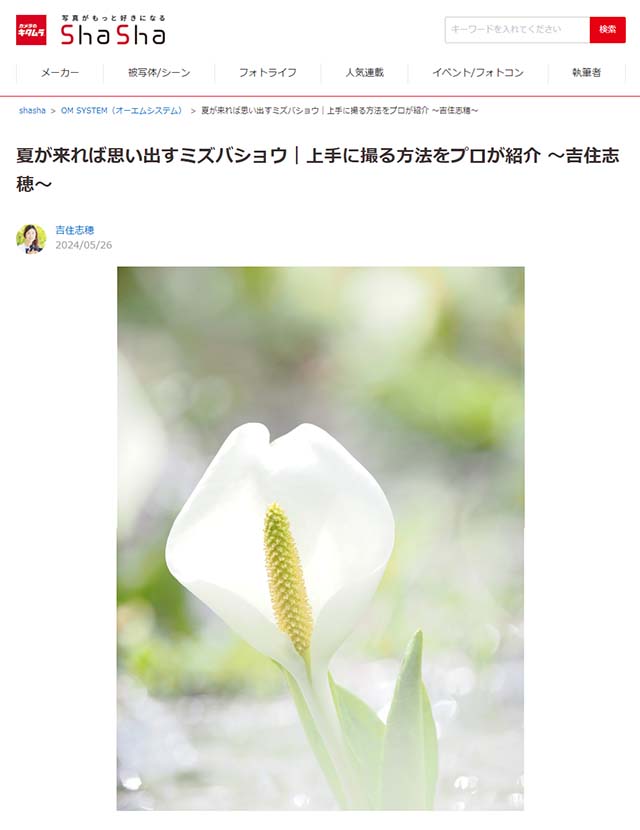Image resolution: width=640 pixels, height=830 pixels.
Task: Open the 執筆者 navigation item
Action: pyautogui.click(x=587, y=73)
